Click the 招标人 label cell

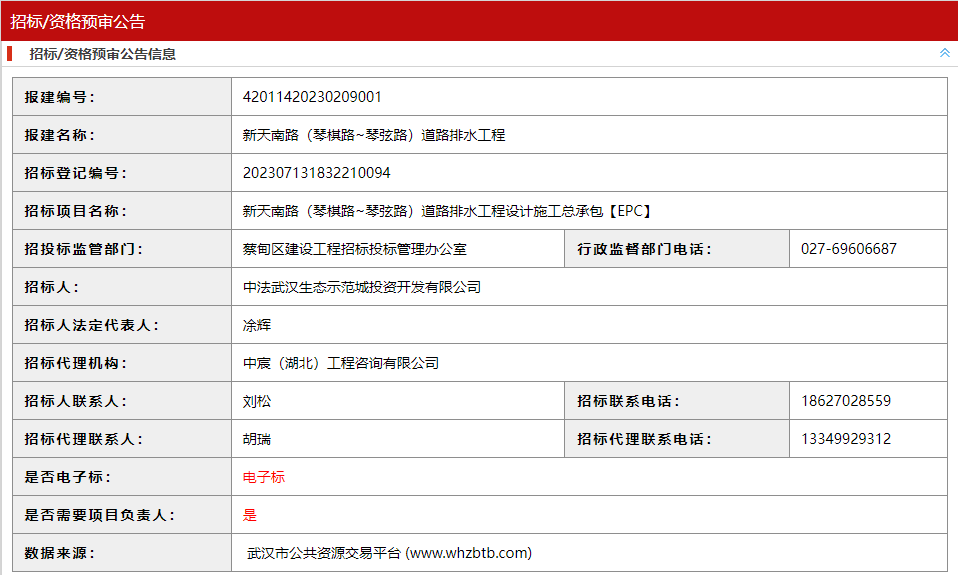[x=122, y=287]
